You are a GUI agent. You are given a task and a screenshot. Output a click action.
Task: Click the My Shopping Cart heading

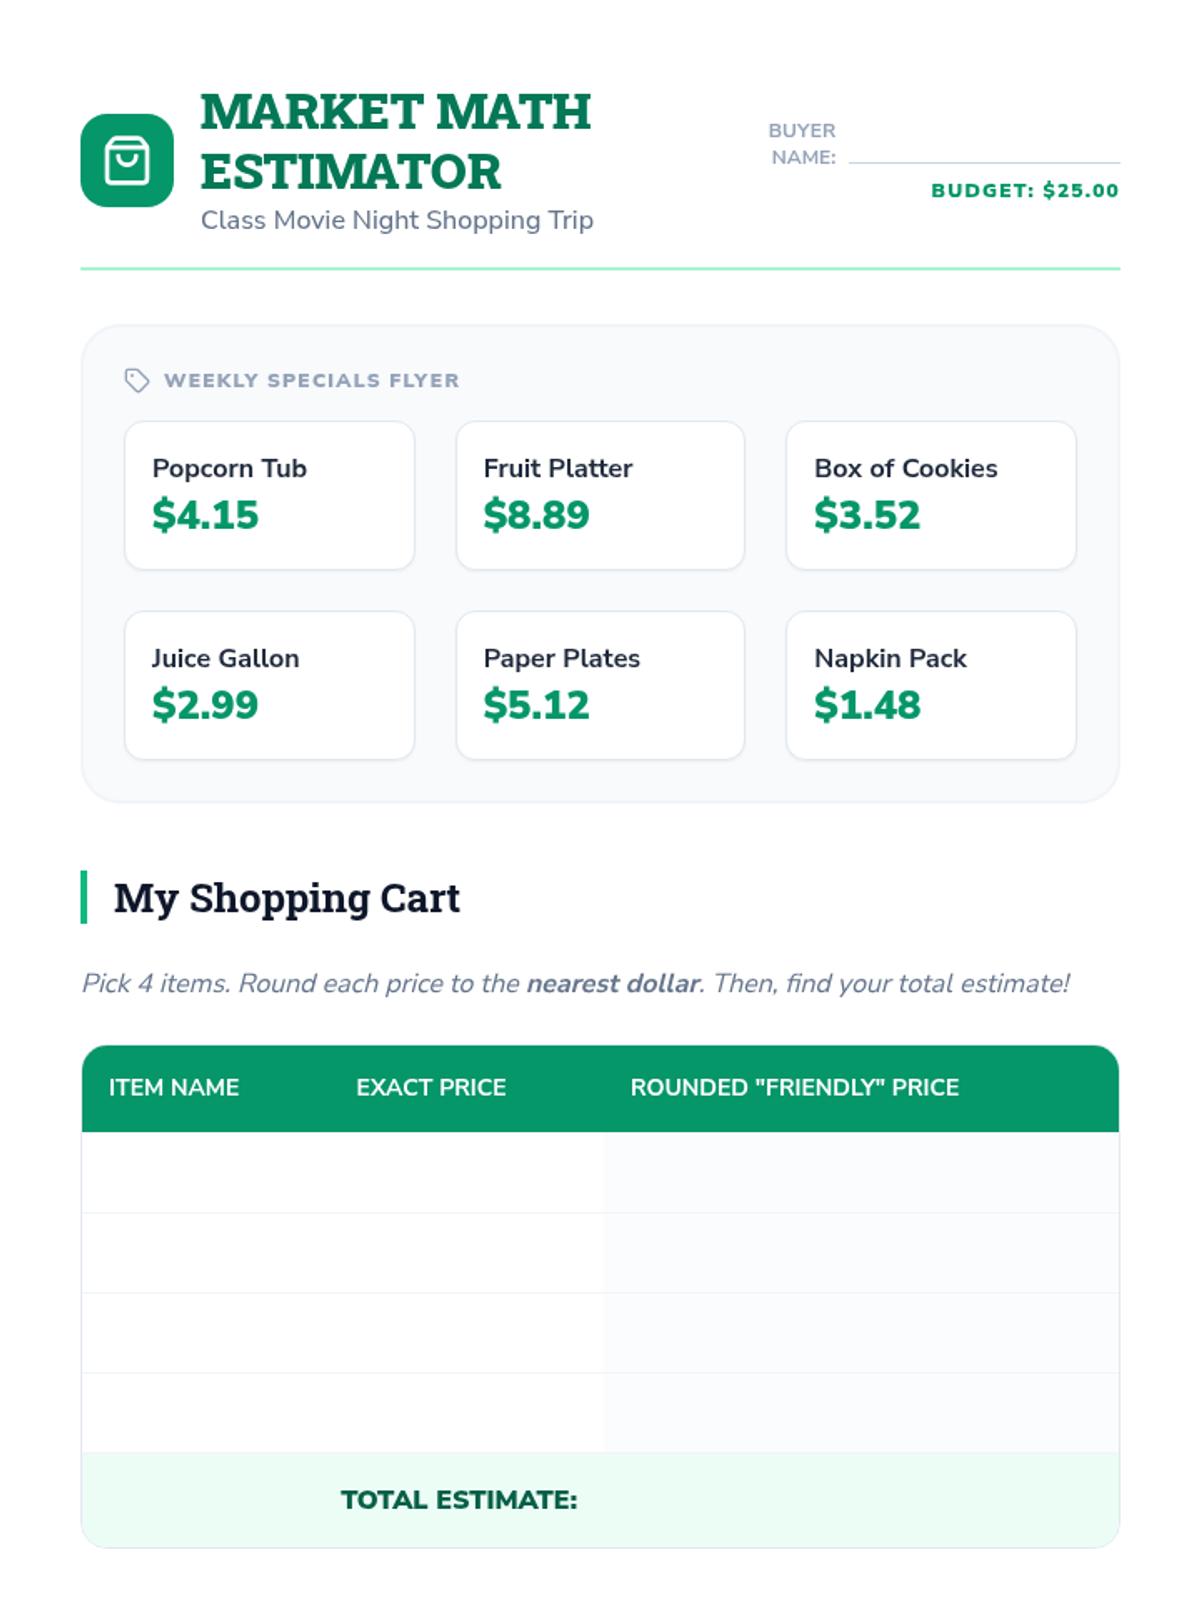287,898
